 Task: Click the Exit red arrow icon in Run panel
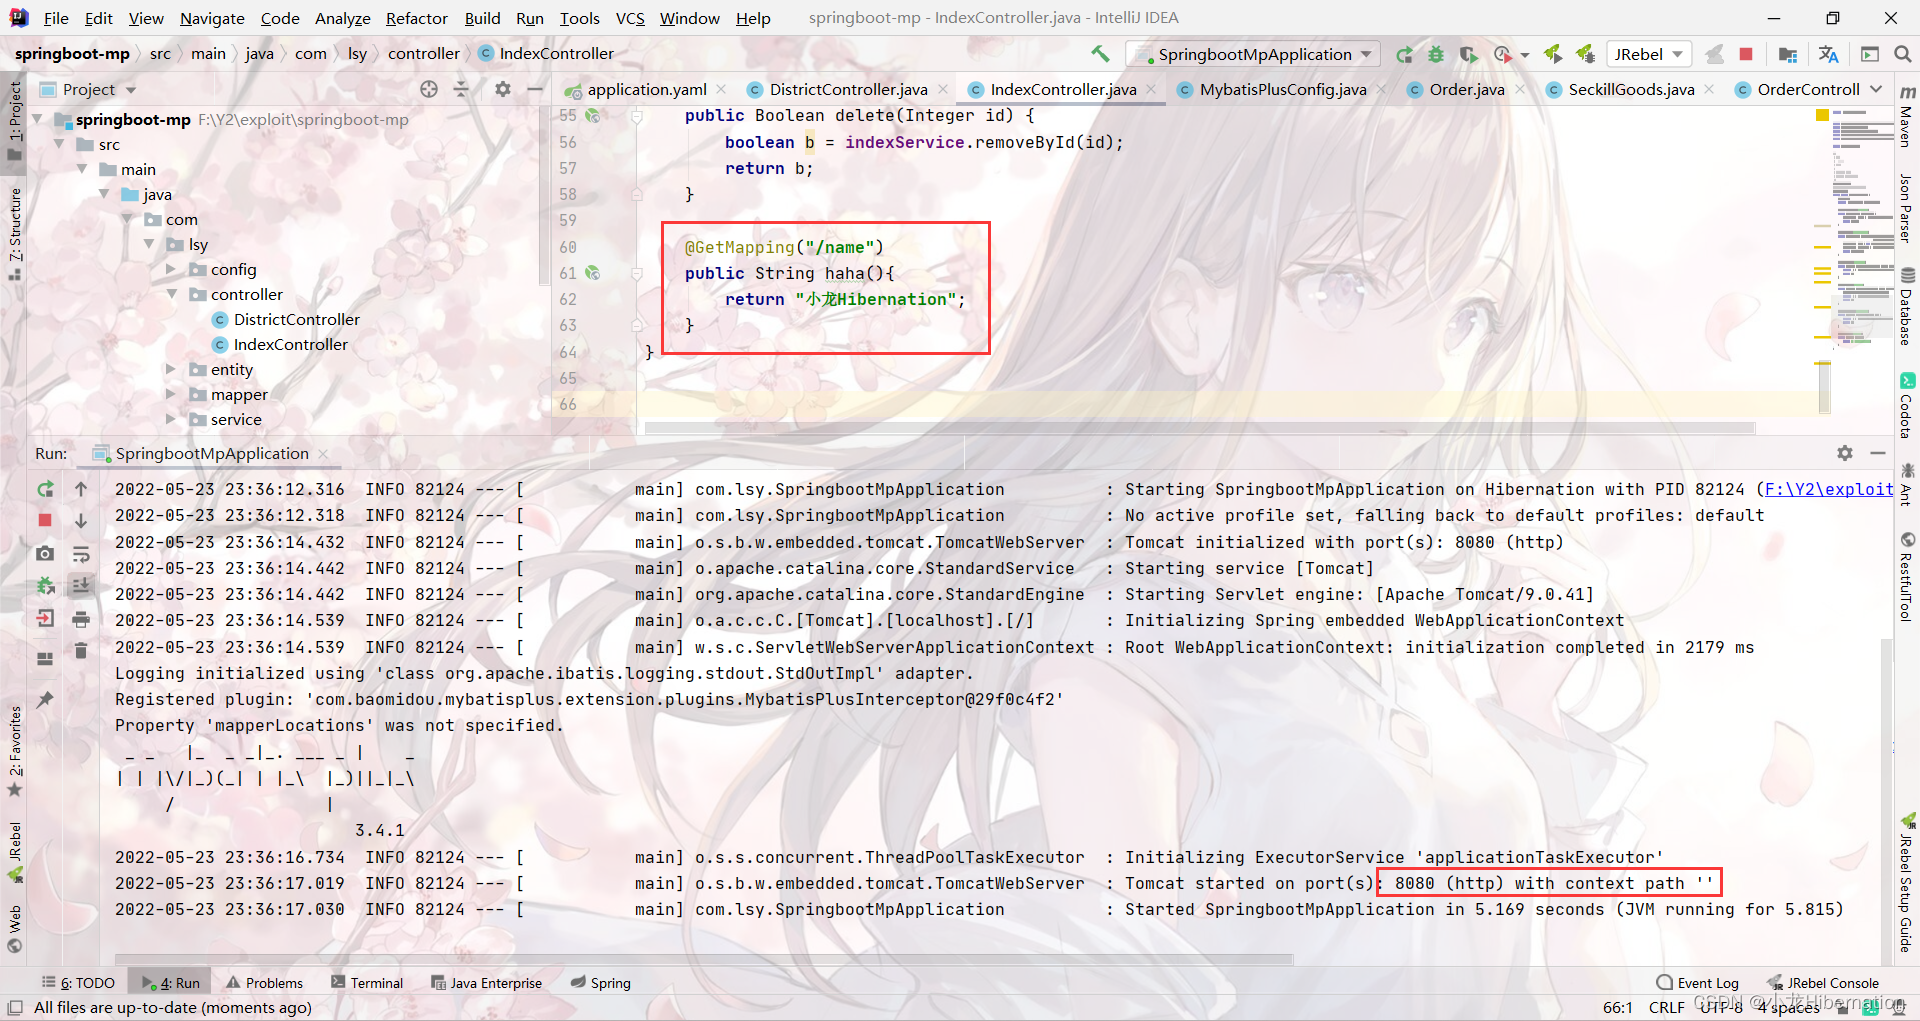click(x=45, y=618)
